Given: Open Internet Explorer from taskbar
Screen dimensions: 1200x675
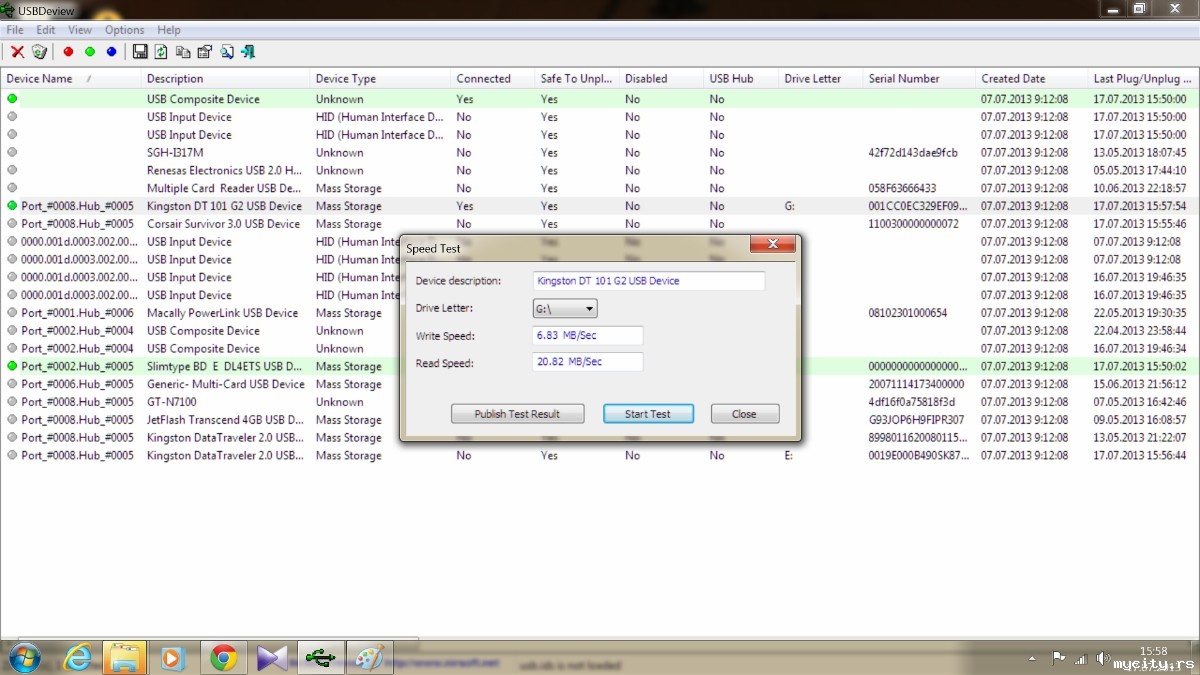Looking at the screenshot, I should click(76, 657).
